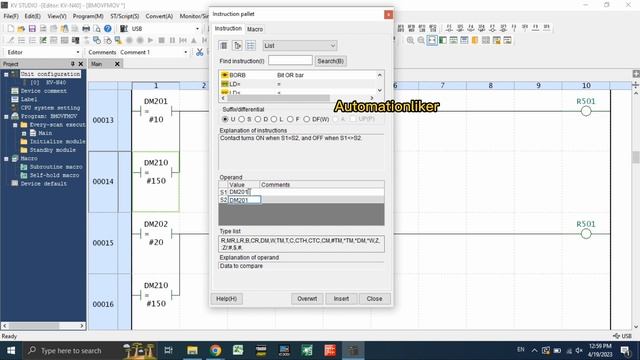The height and width of the screenshot is (360, 640).
Task: Open the View(V) menu
Action: pos(57,16)
